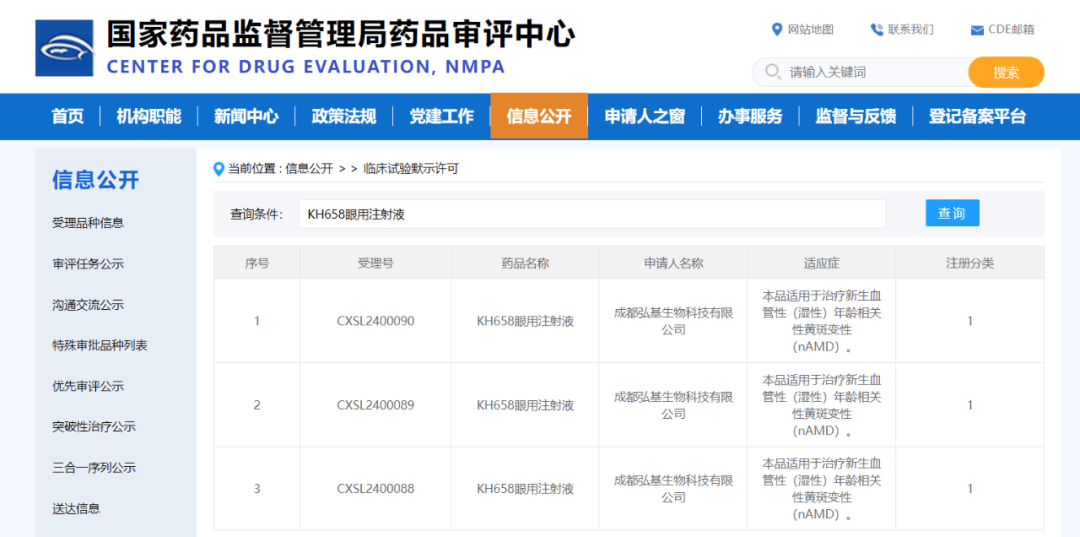
Task: Open 监督与反馈 navigation item
Action: [x=855, y=116]
